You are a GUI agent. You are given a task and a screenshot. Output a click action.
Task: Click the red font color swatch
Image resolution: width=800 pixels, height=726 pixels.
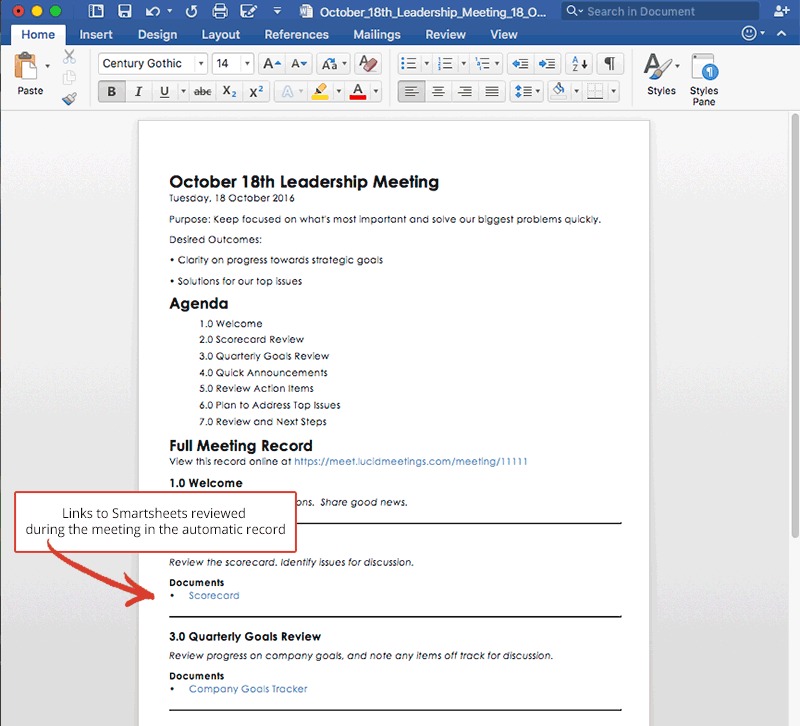coord(359,91)
